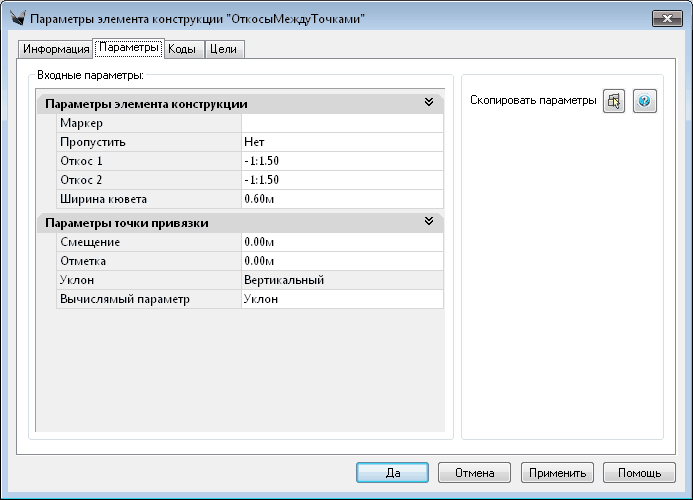This screenshot has width=693, height=500.
Task: Collapse the Параметры элемента конструкции section
Action: click(429, 103)
